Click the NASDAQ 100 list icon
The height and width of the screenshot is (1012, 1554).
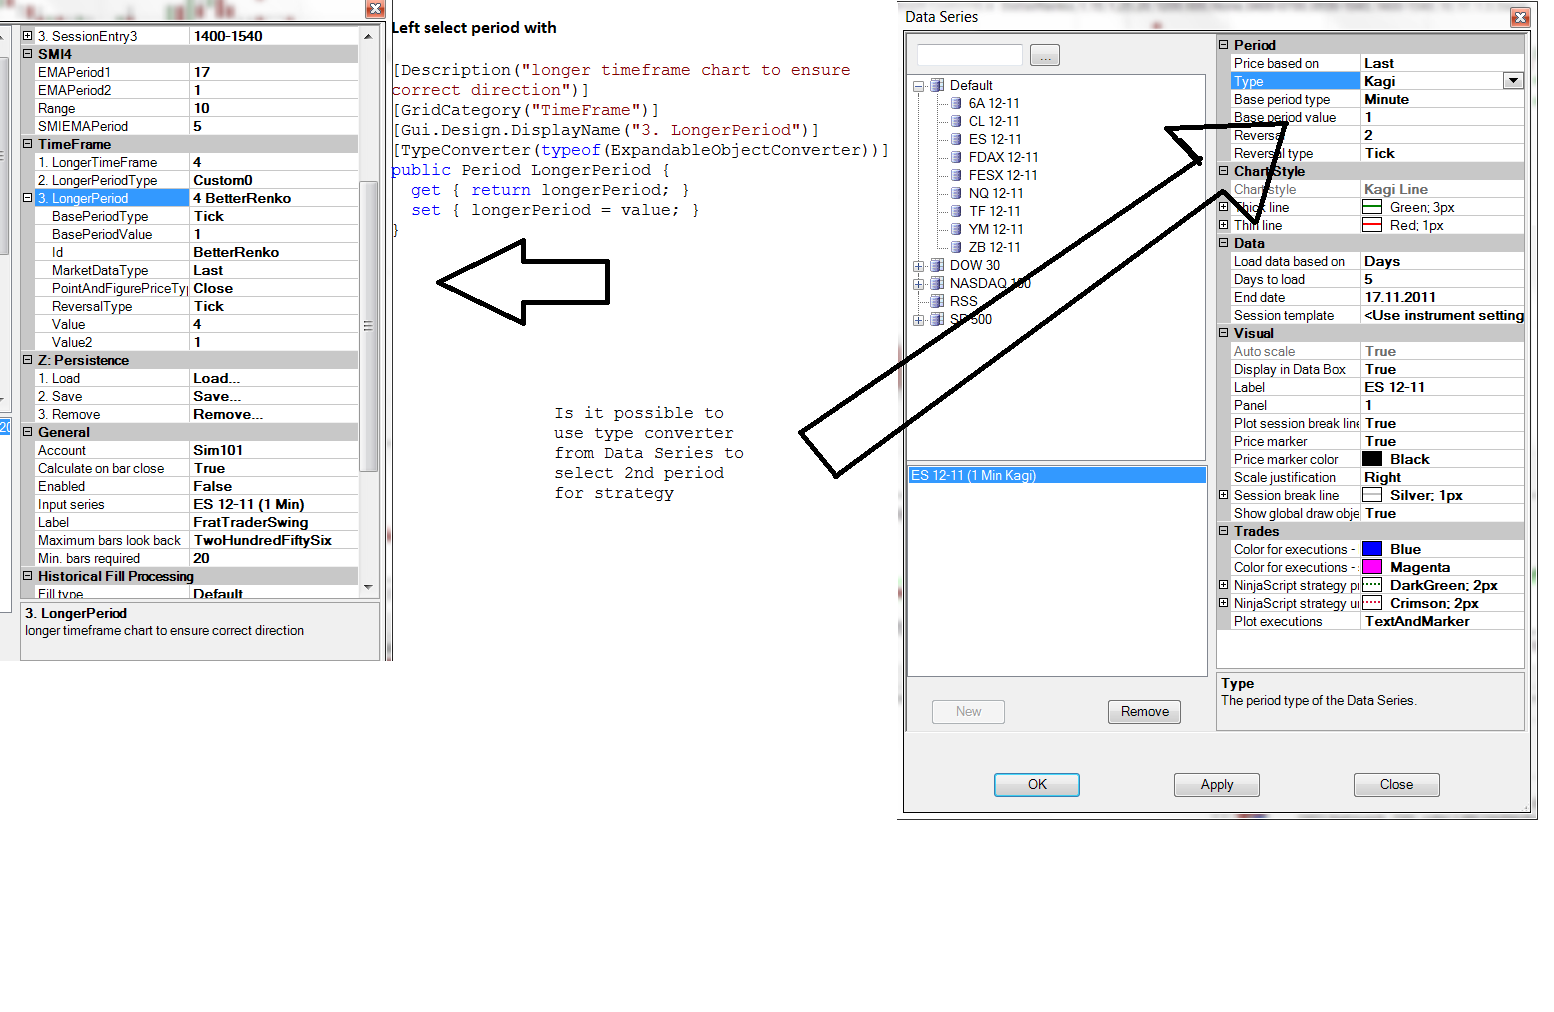937,283
